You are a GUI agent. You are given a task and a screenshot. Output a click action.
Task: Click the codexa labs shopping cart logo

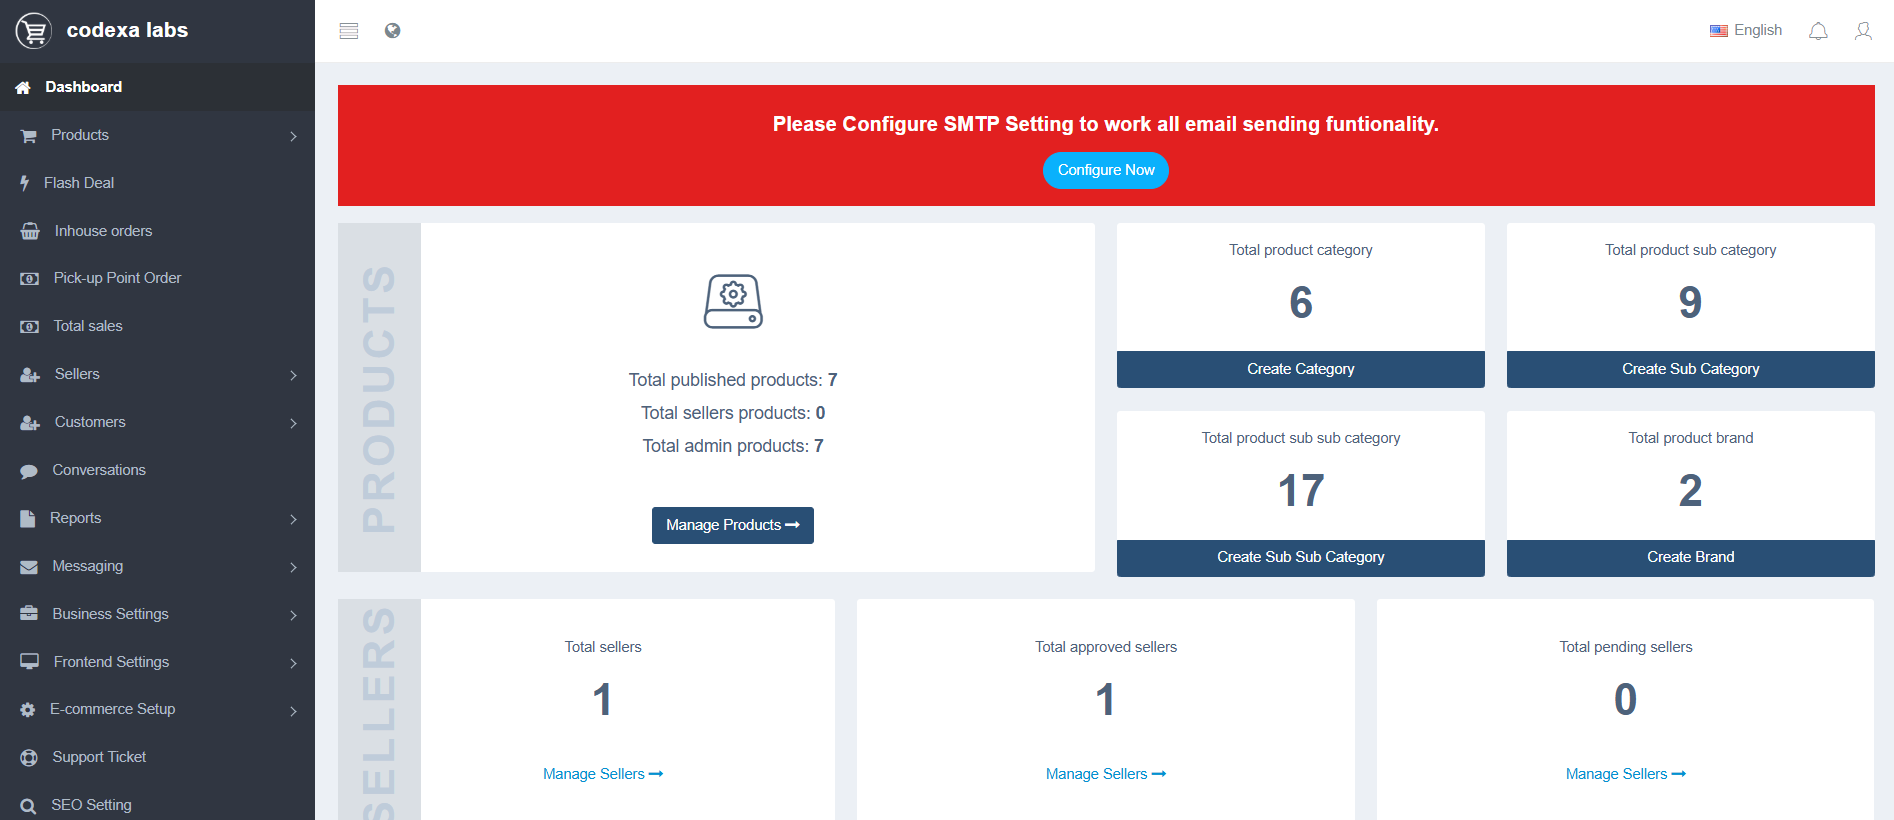tap(34, 31)
